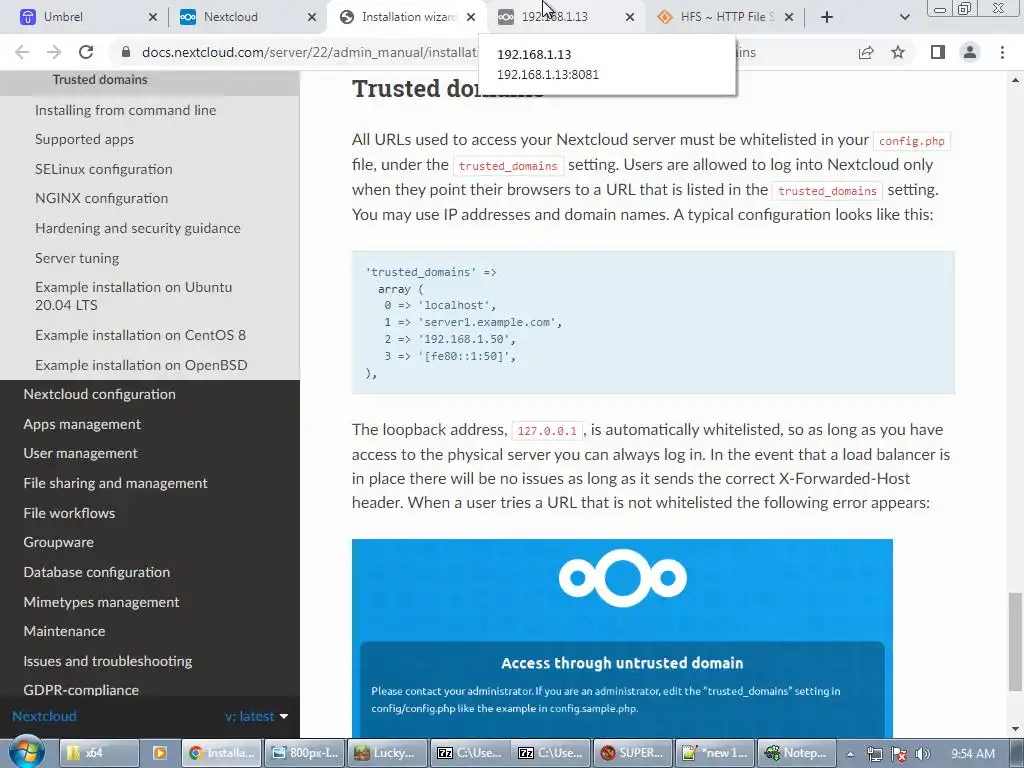Expand File sharing and management section
The height and width of the screenshot is (768, 1024).
[x=116, y=483]
